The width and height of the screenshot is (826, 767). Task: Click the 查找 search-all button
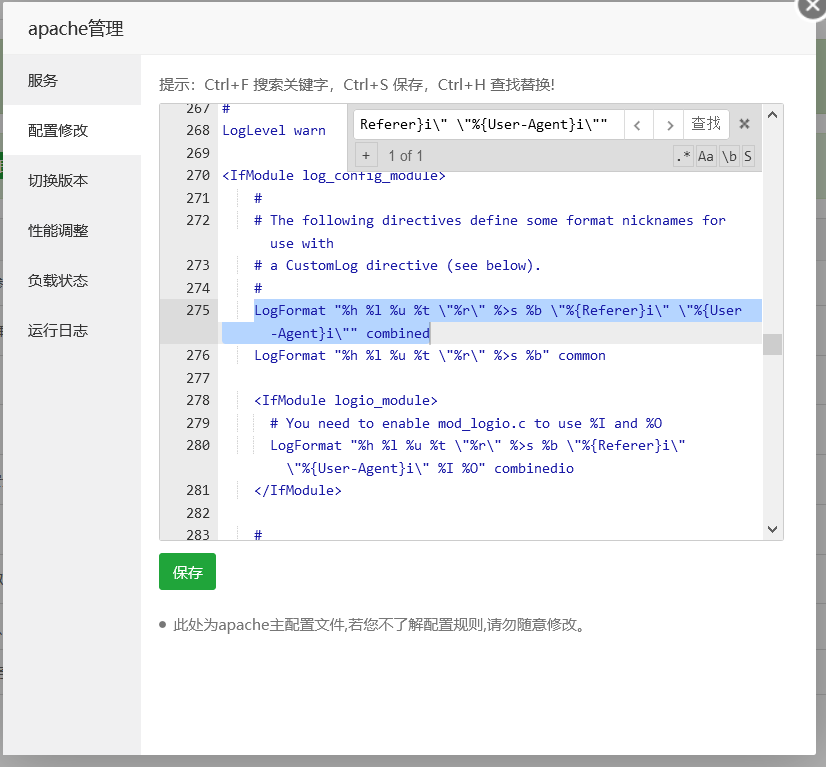(706, 124)
